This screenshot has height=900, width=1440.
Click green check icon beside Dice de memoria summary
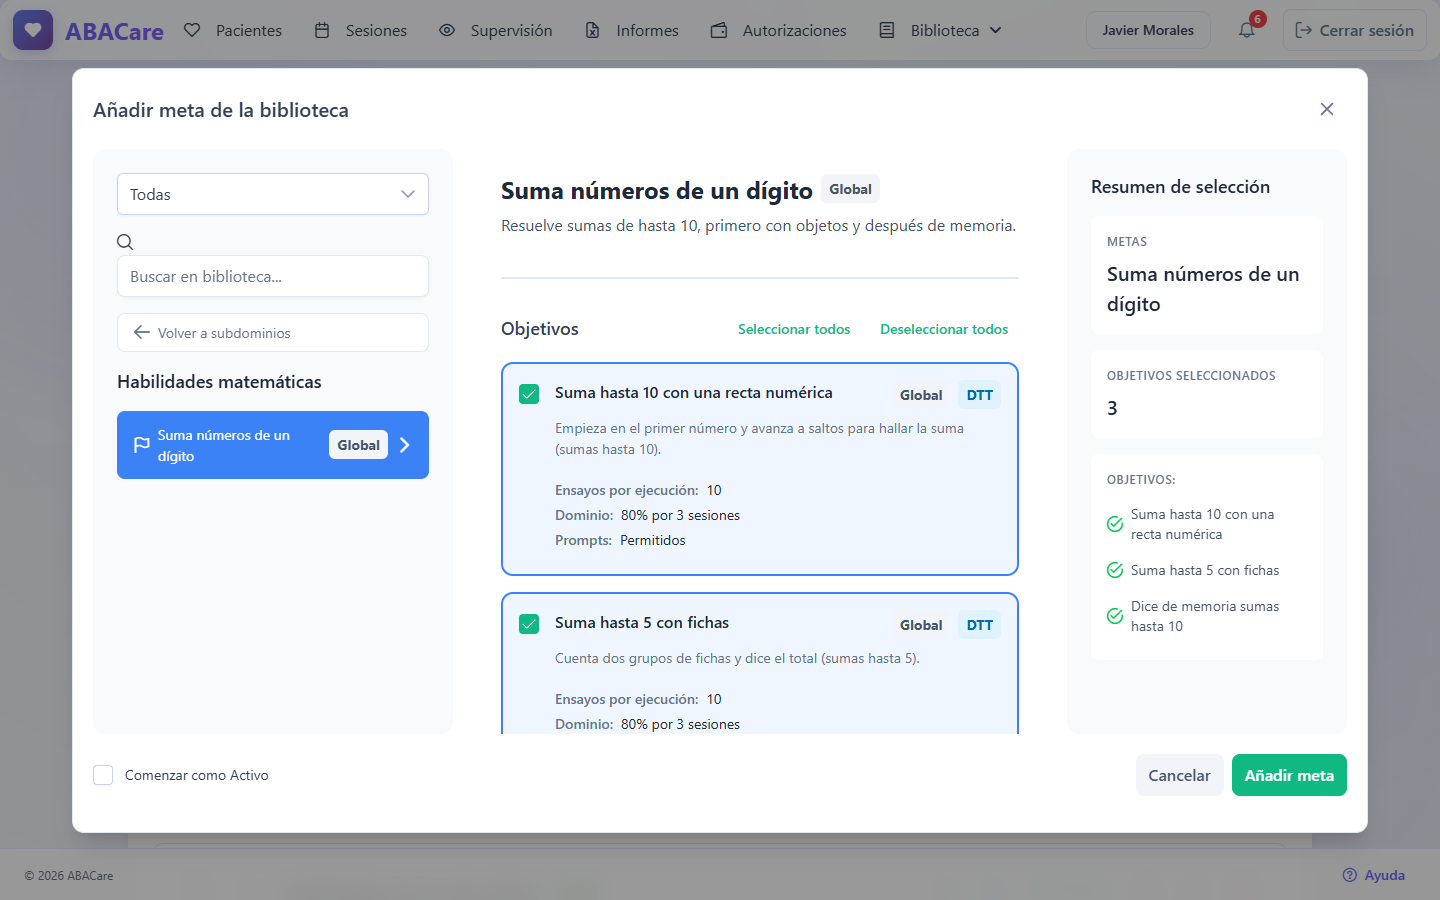tap(1115, 616)
